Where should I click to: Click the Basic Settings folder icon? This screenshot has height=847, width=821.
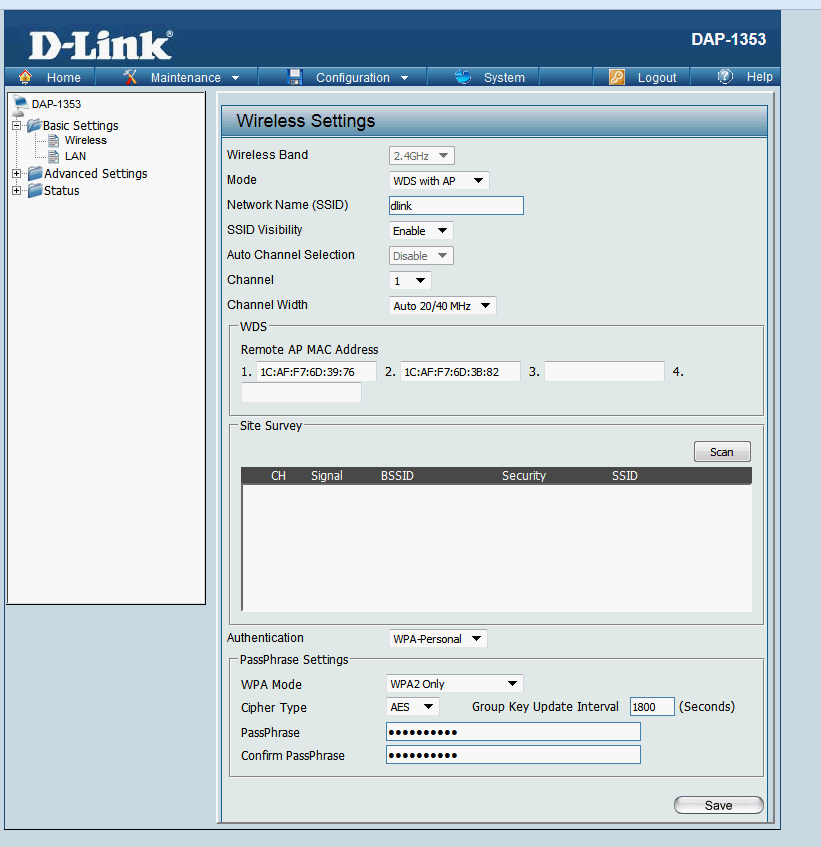[x=35, y=125]
